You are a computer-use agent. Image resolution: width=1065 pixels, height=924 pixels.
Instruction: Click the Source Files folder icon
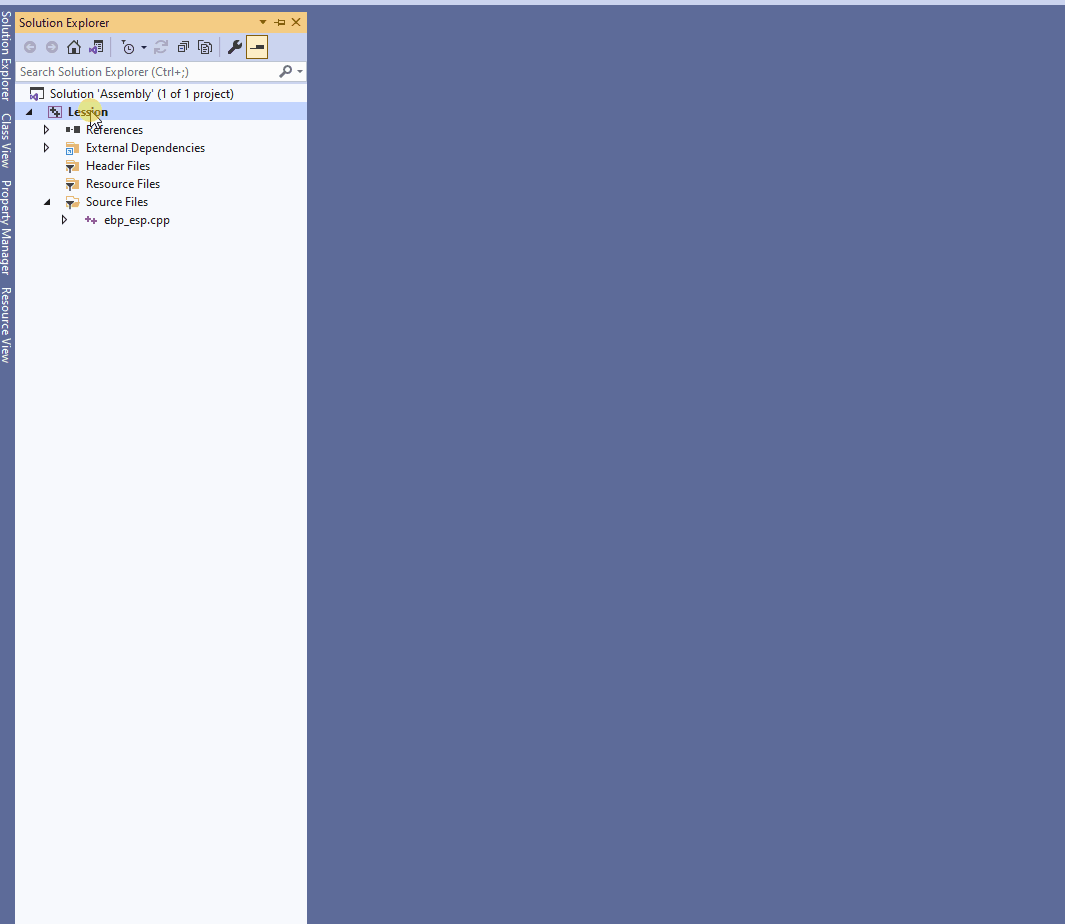point(73,202)
